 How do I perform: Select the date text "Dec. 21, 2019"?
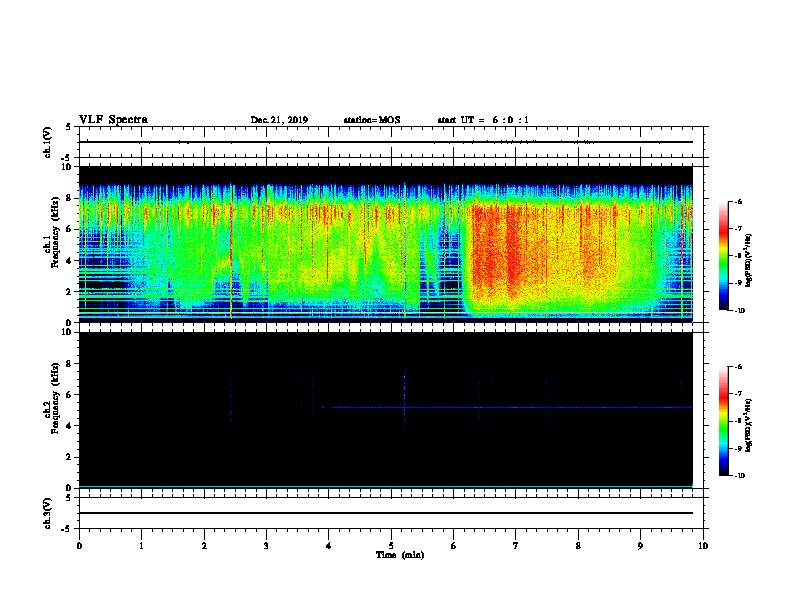point(279,120)
